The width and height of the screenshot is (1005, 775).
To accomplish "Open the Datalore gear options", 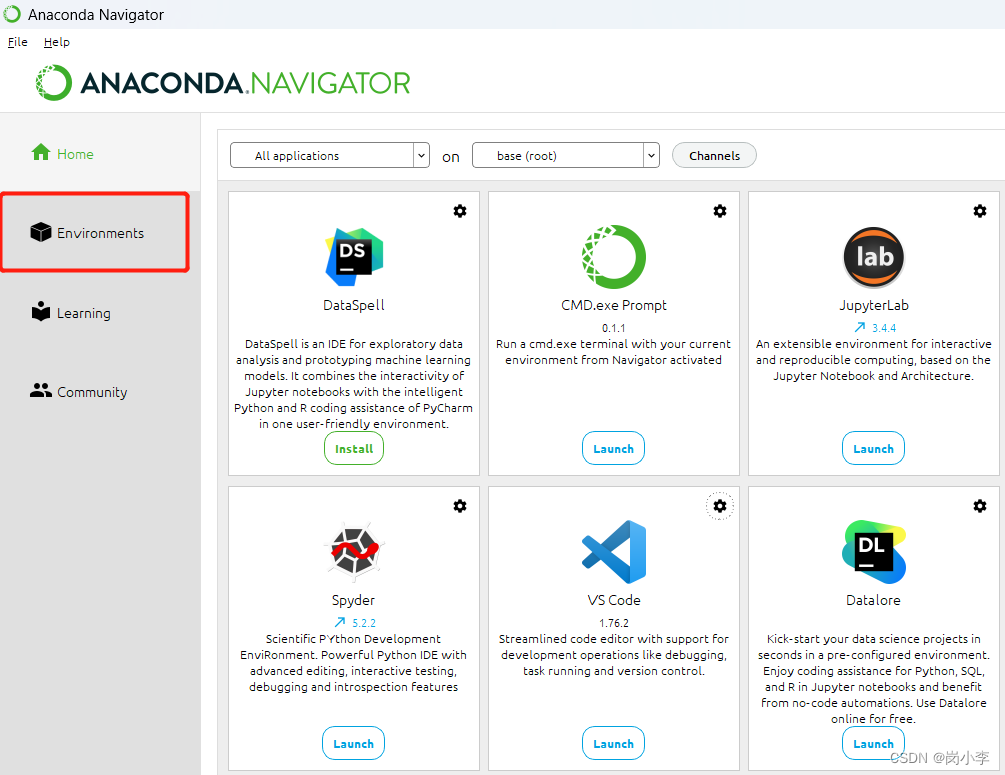I will tap(980, 506).
